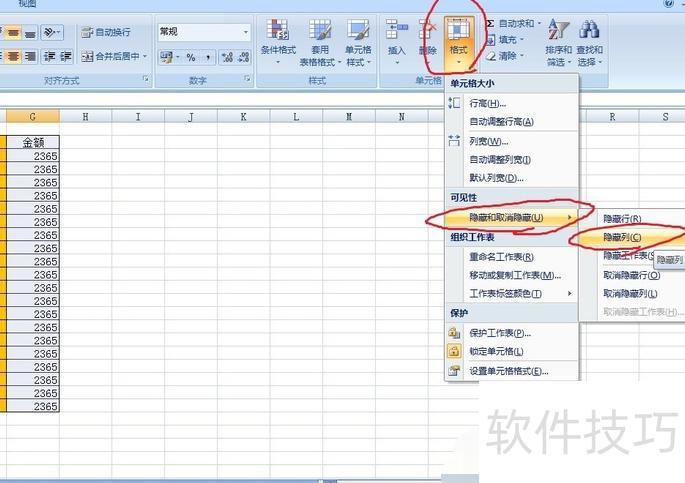Expand the Fill (填充) dropdown arrow
The height and width of the screenshot is (483, 685).
coord(522,40)
